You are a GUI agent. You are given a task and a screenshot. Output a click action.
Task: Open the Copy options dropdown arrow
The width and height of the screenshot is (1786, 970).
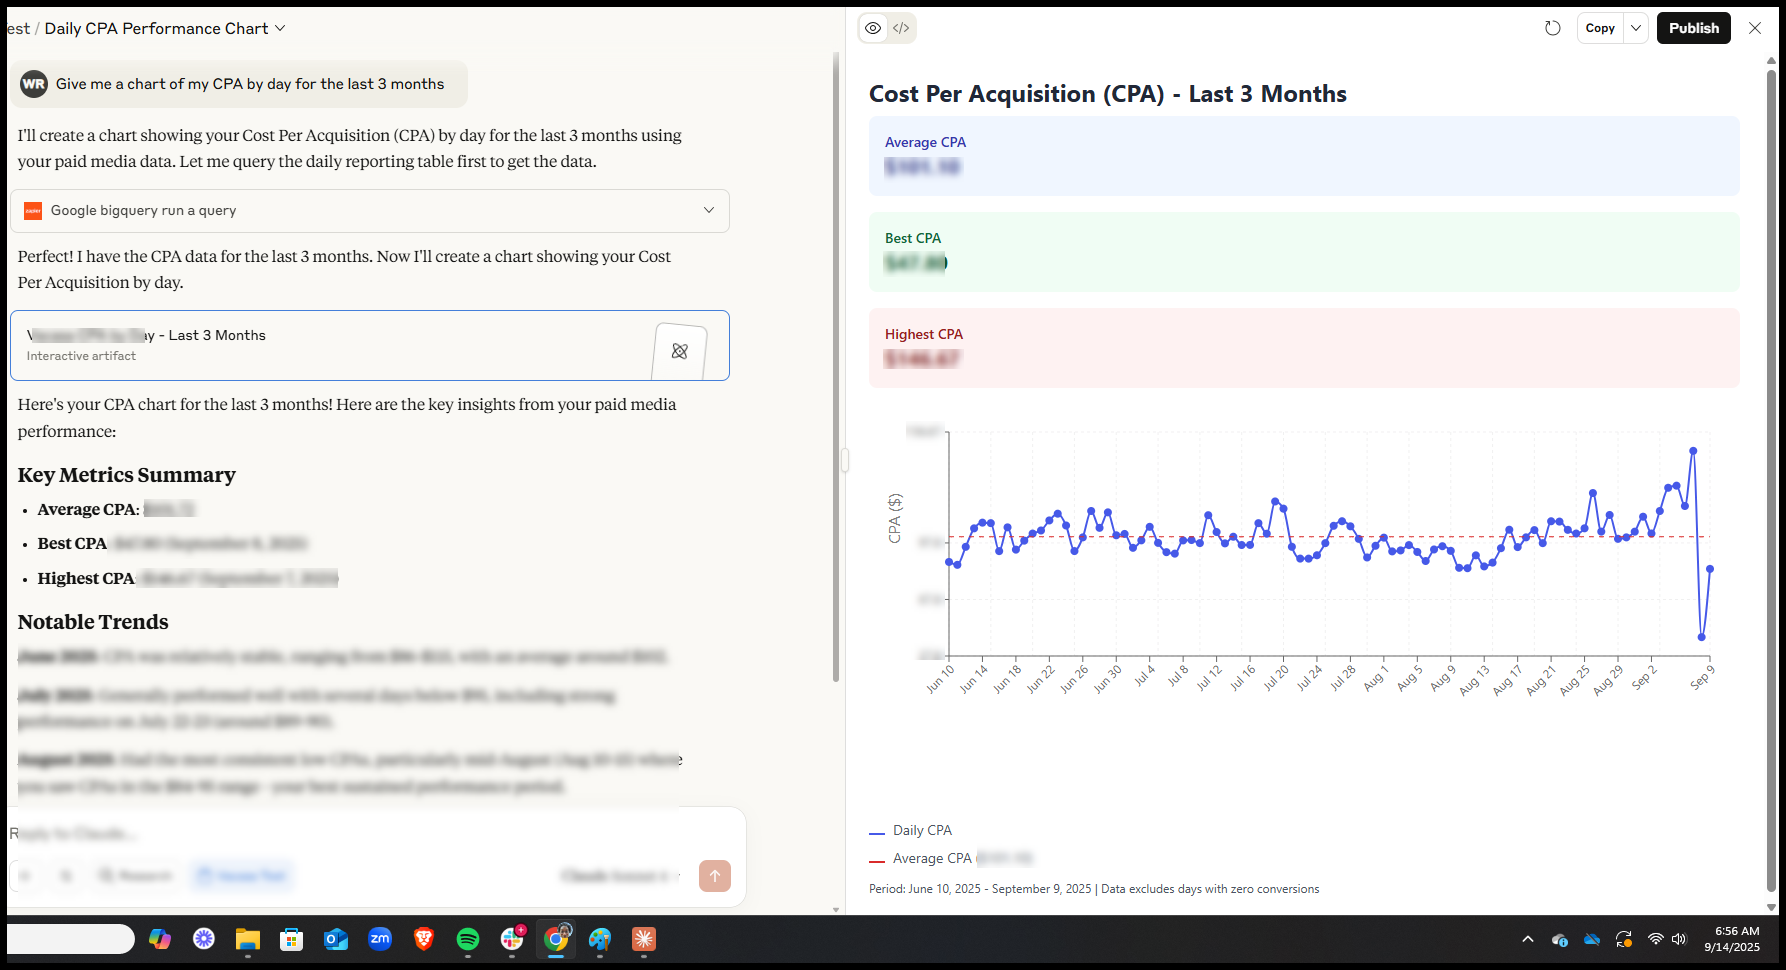pos(1636,28)
